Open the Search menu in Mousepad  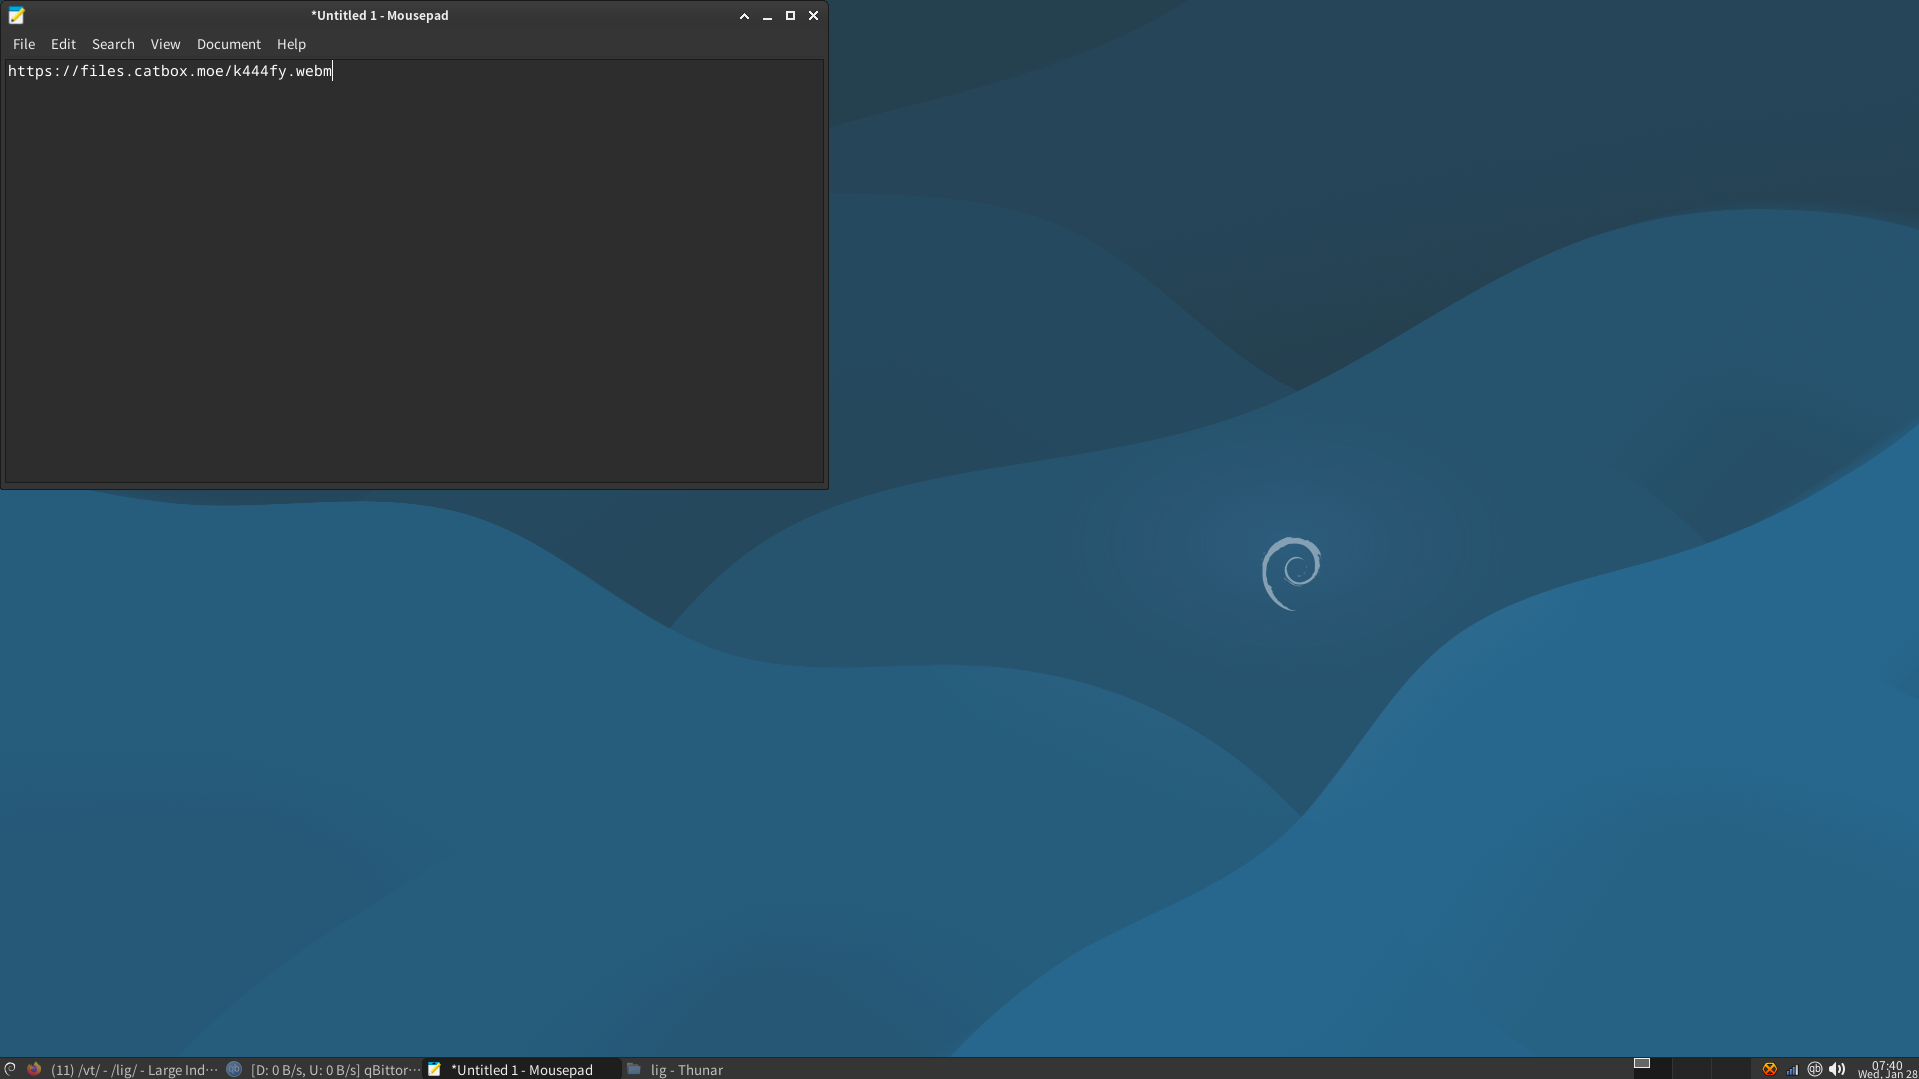(113, 44)
